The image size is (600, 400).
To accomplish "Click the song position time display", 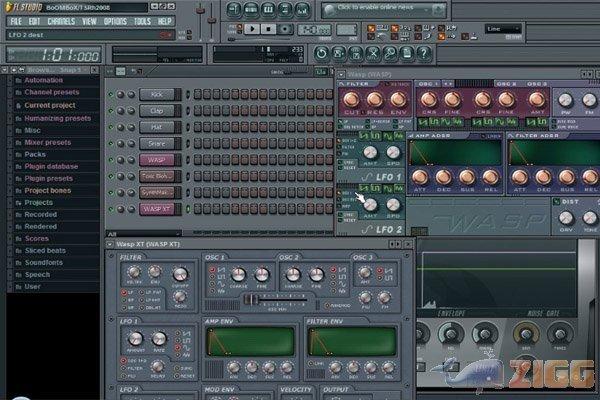I will coord(55,54).
